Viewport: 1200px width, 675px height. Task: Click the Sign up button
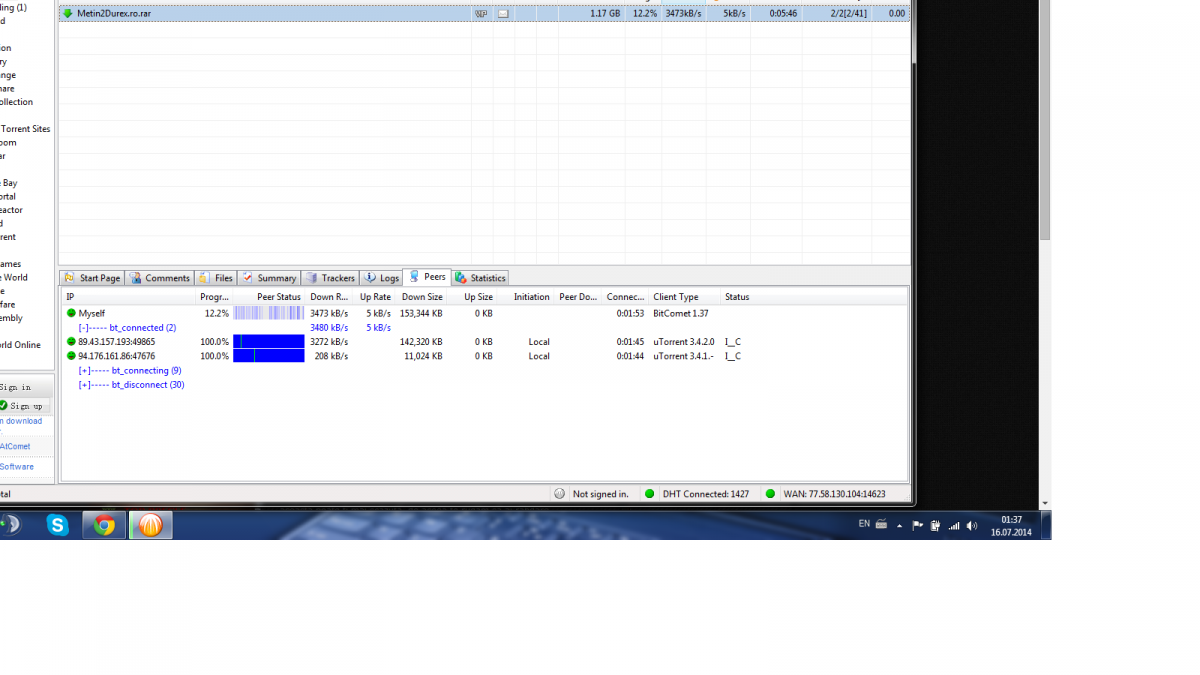click(x=24, y=406)
